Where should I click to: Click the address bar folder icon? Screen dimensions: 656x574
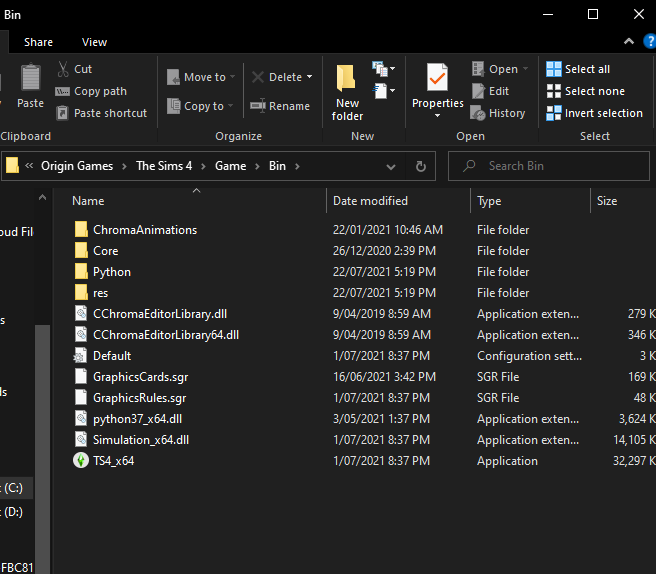coord(12,166)
